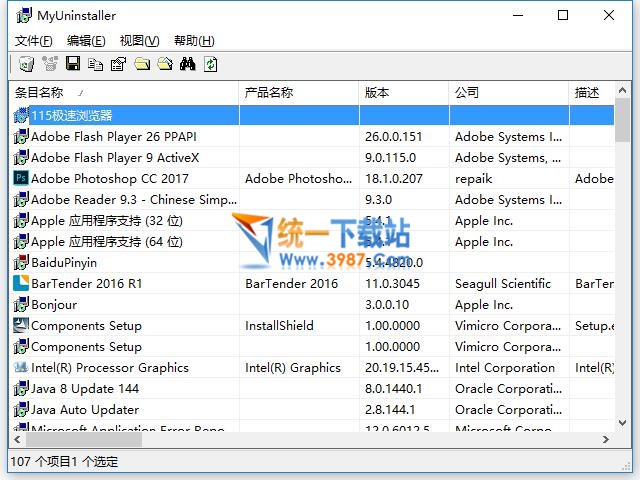Screen dimensions: 640x480
Task: Click the InstallShield Components Setup row icon
Action: (x=21, y=325)
